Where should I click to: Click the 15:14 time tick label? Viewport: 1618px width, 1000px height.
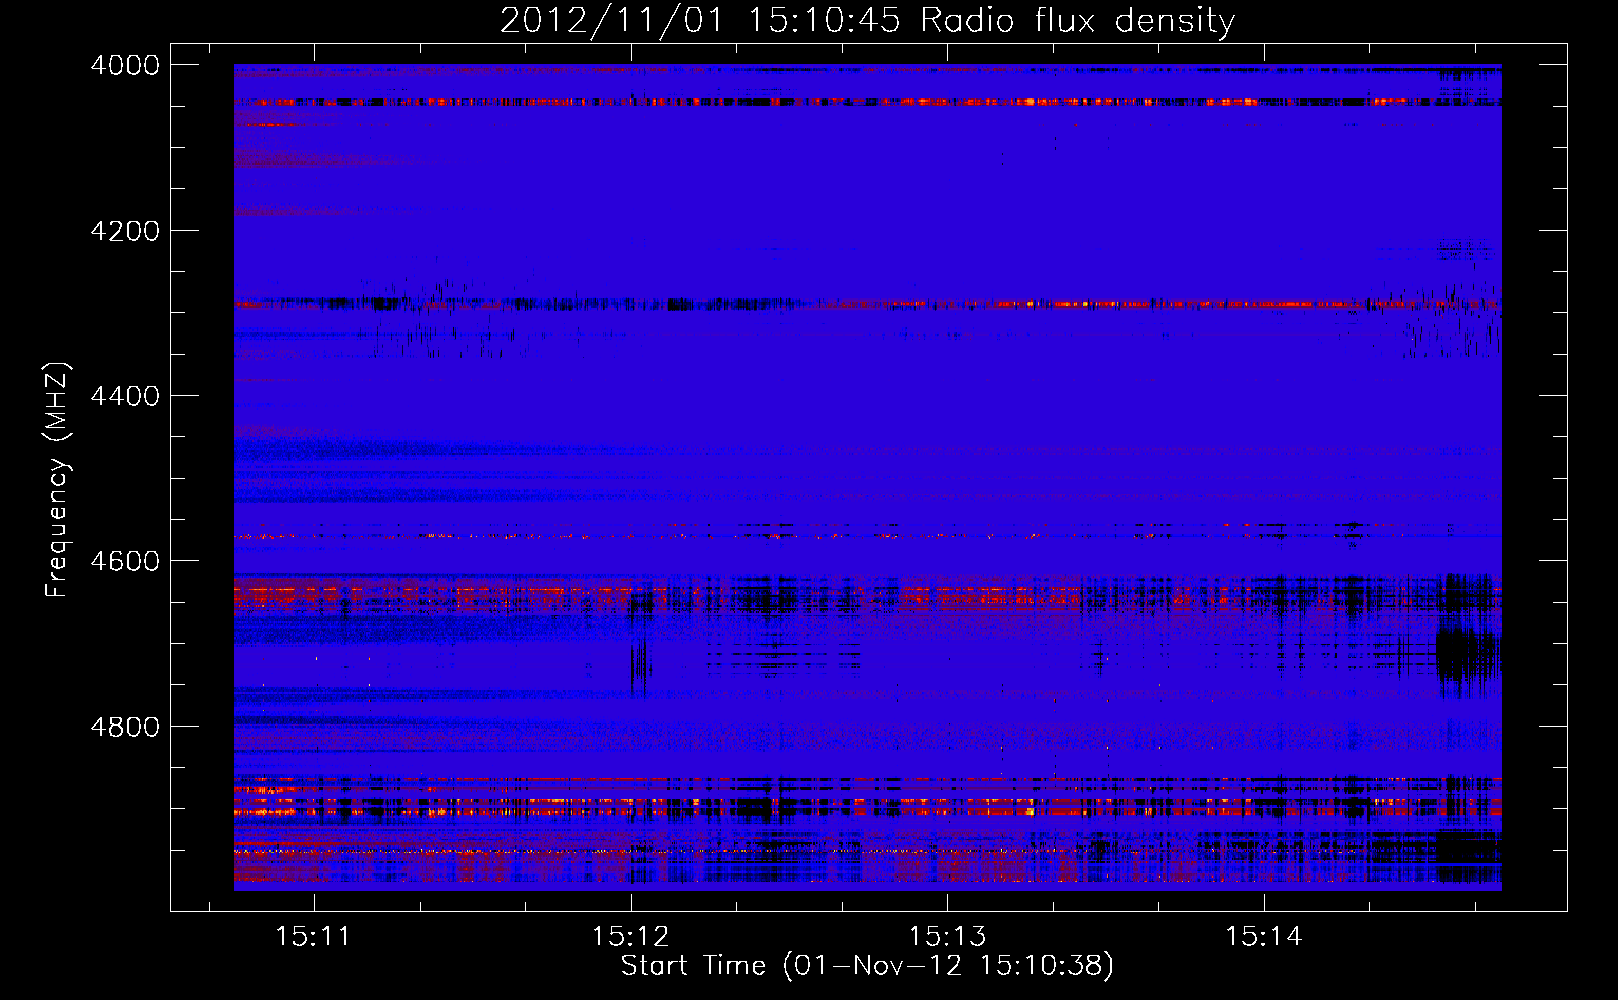1264,936
